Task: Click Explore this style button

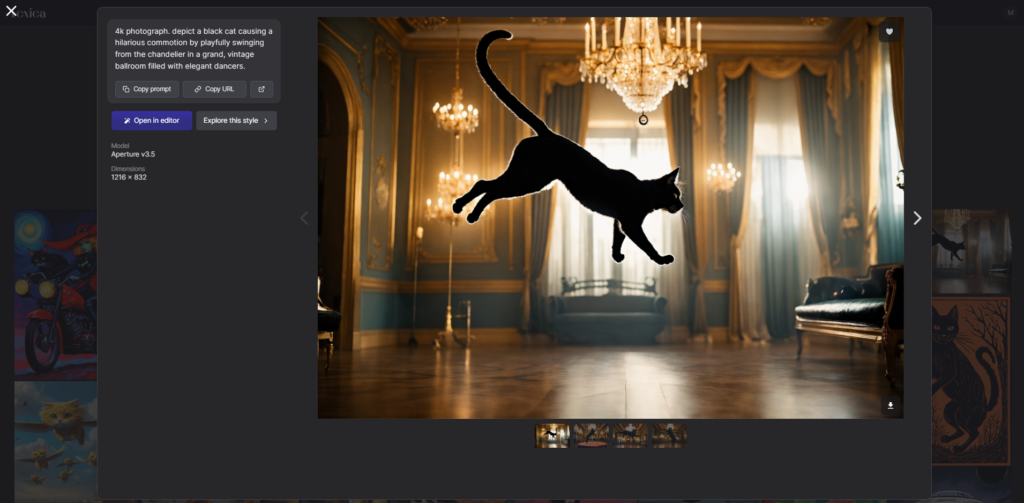Action: pos(236,121)
